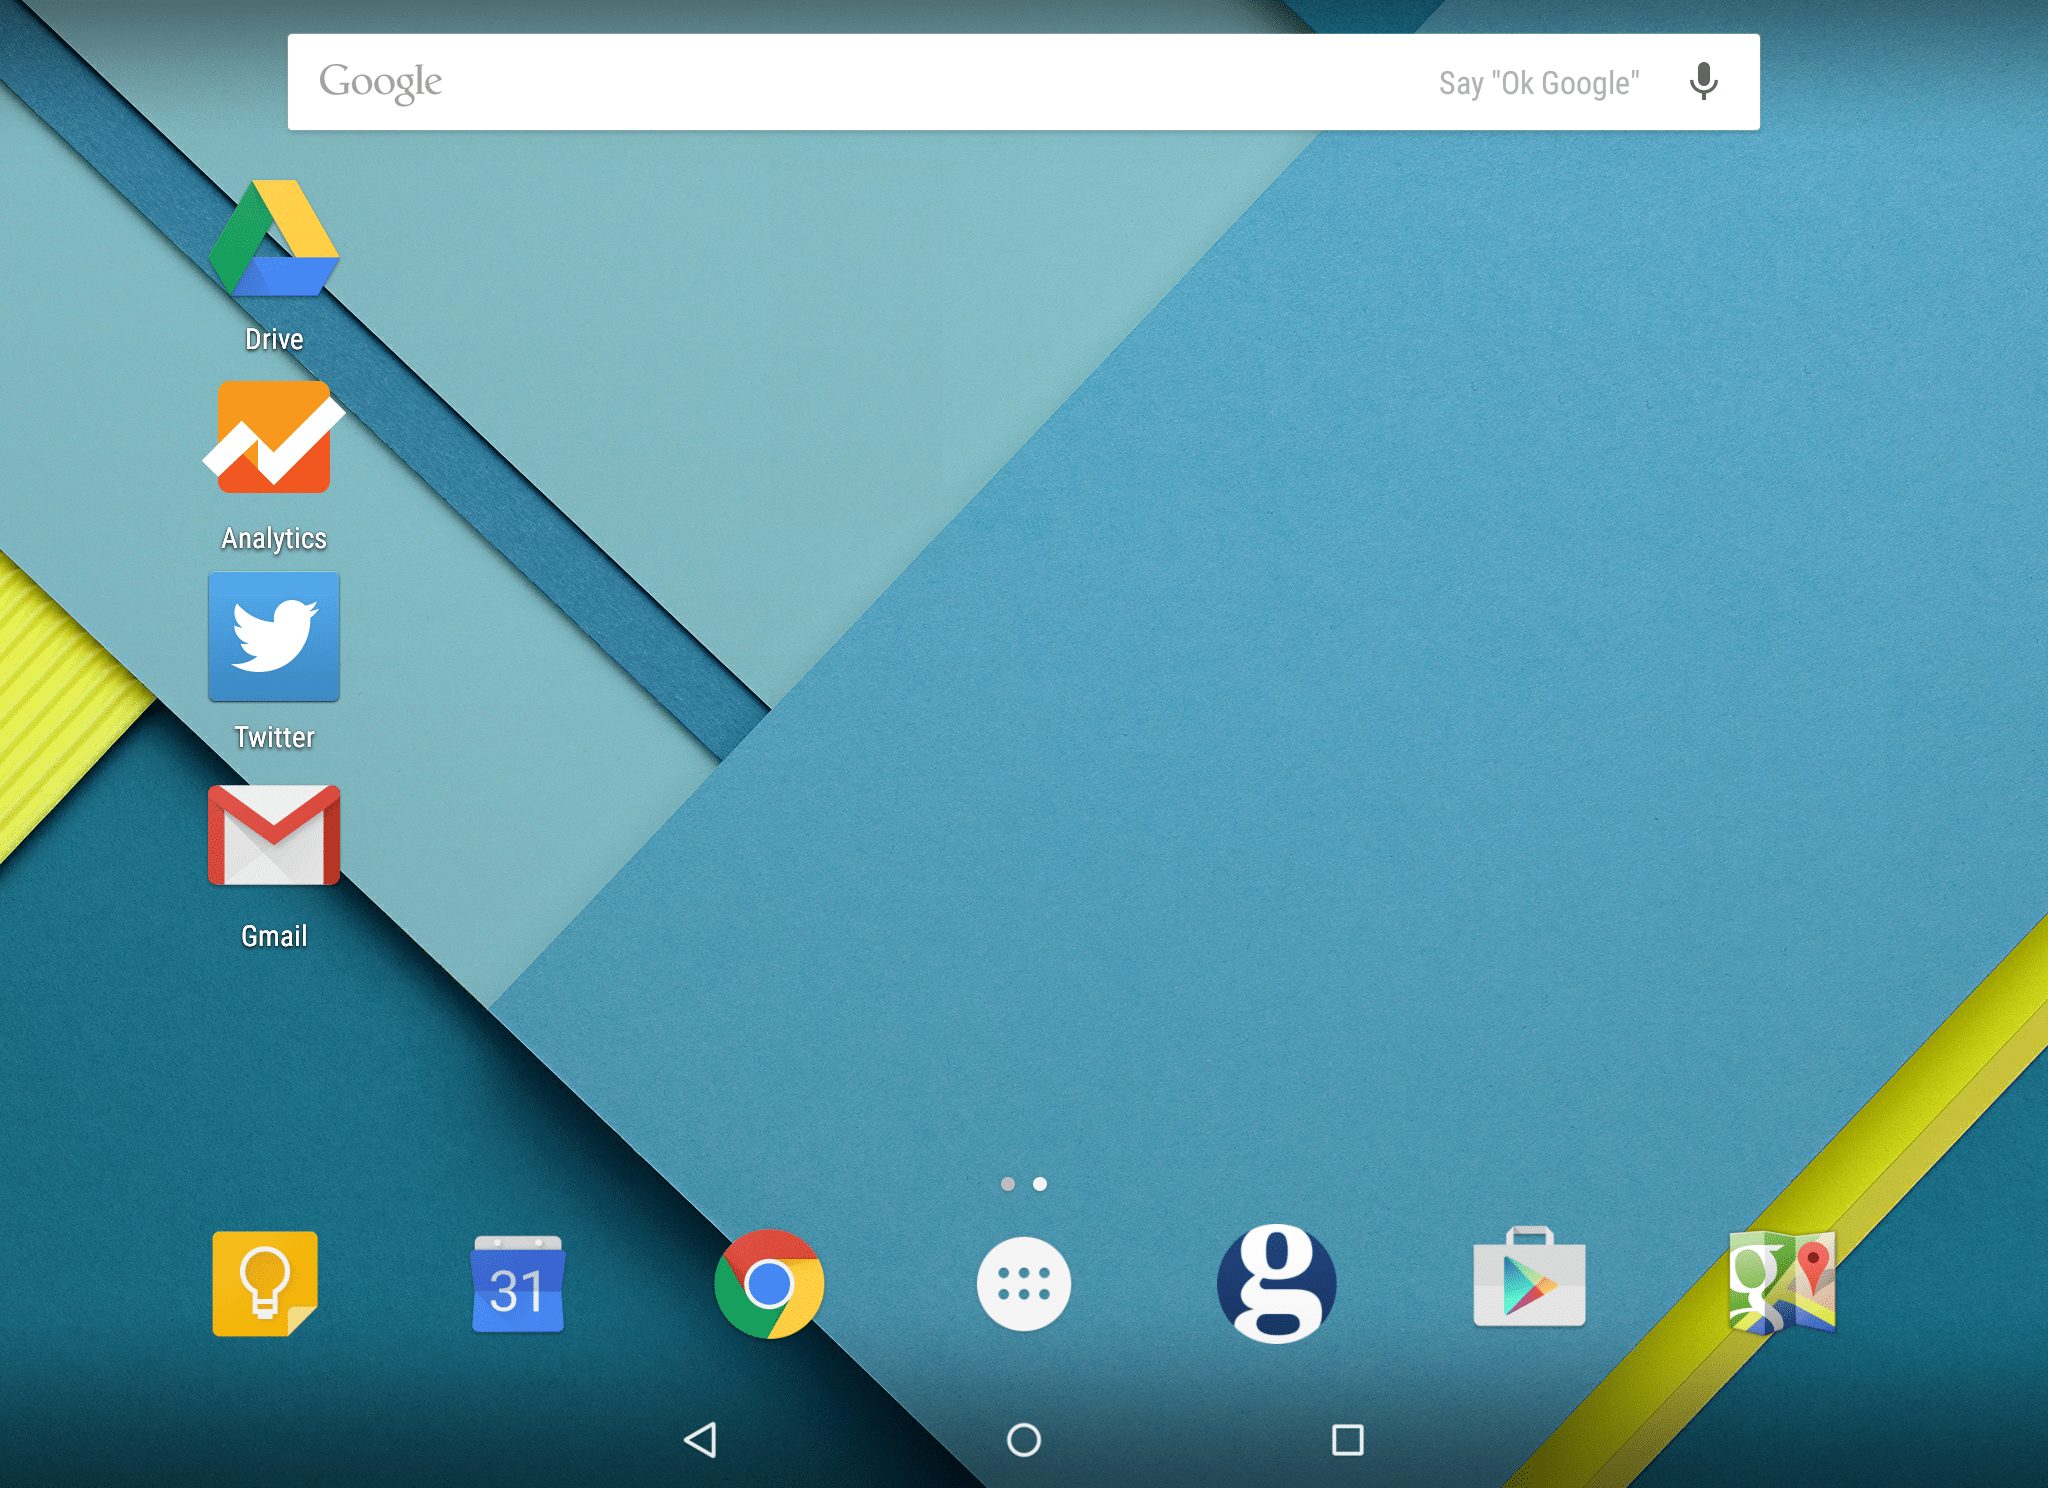Tap the 'Gmail' label
The width and height of the screenshot is (2048, 1488).
274,936
